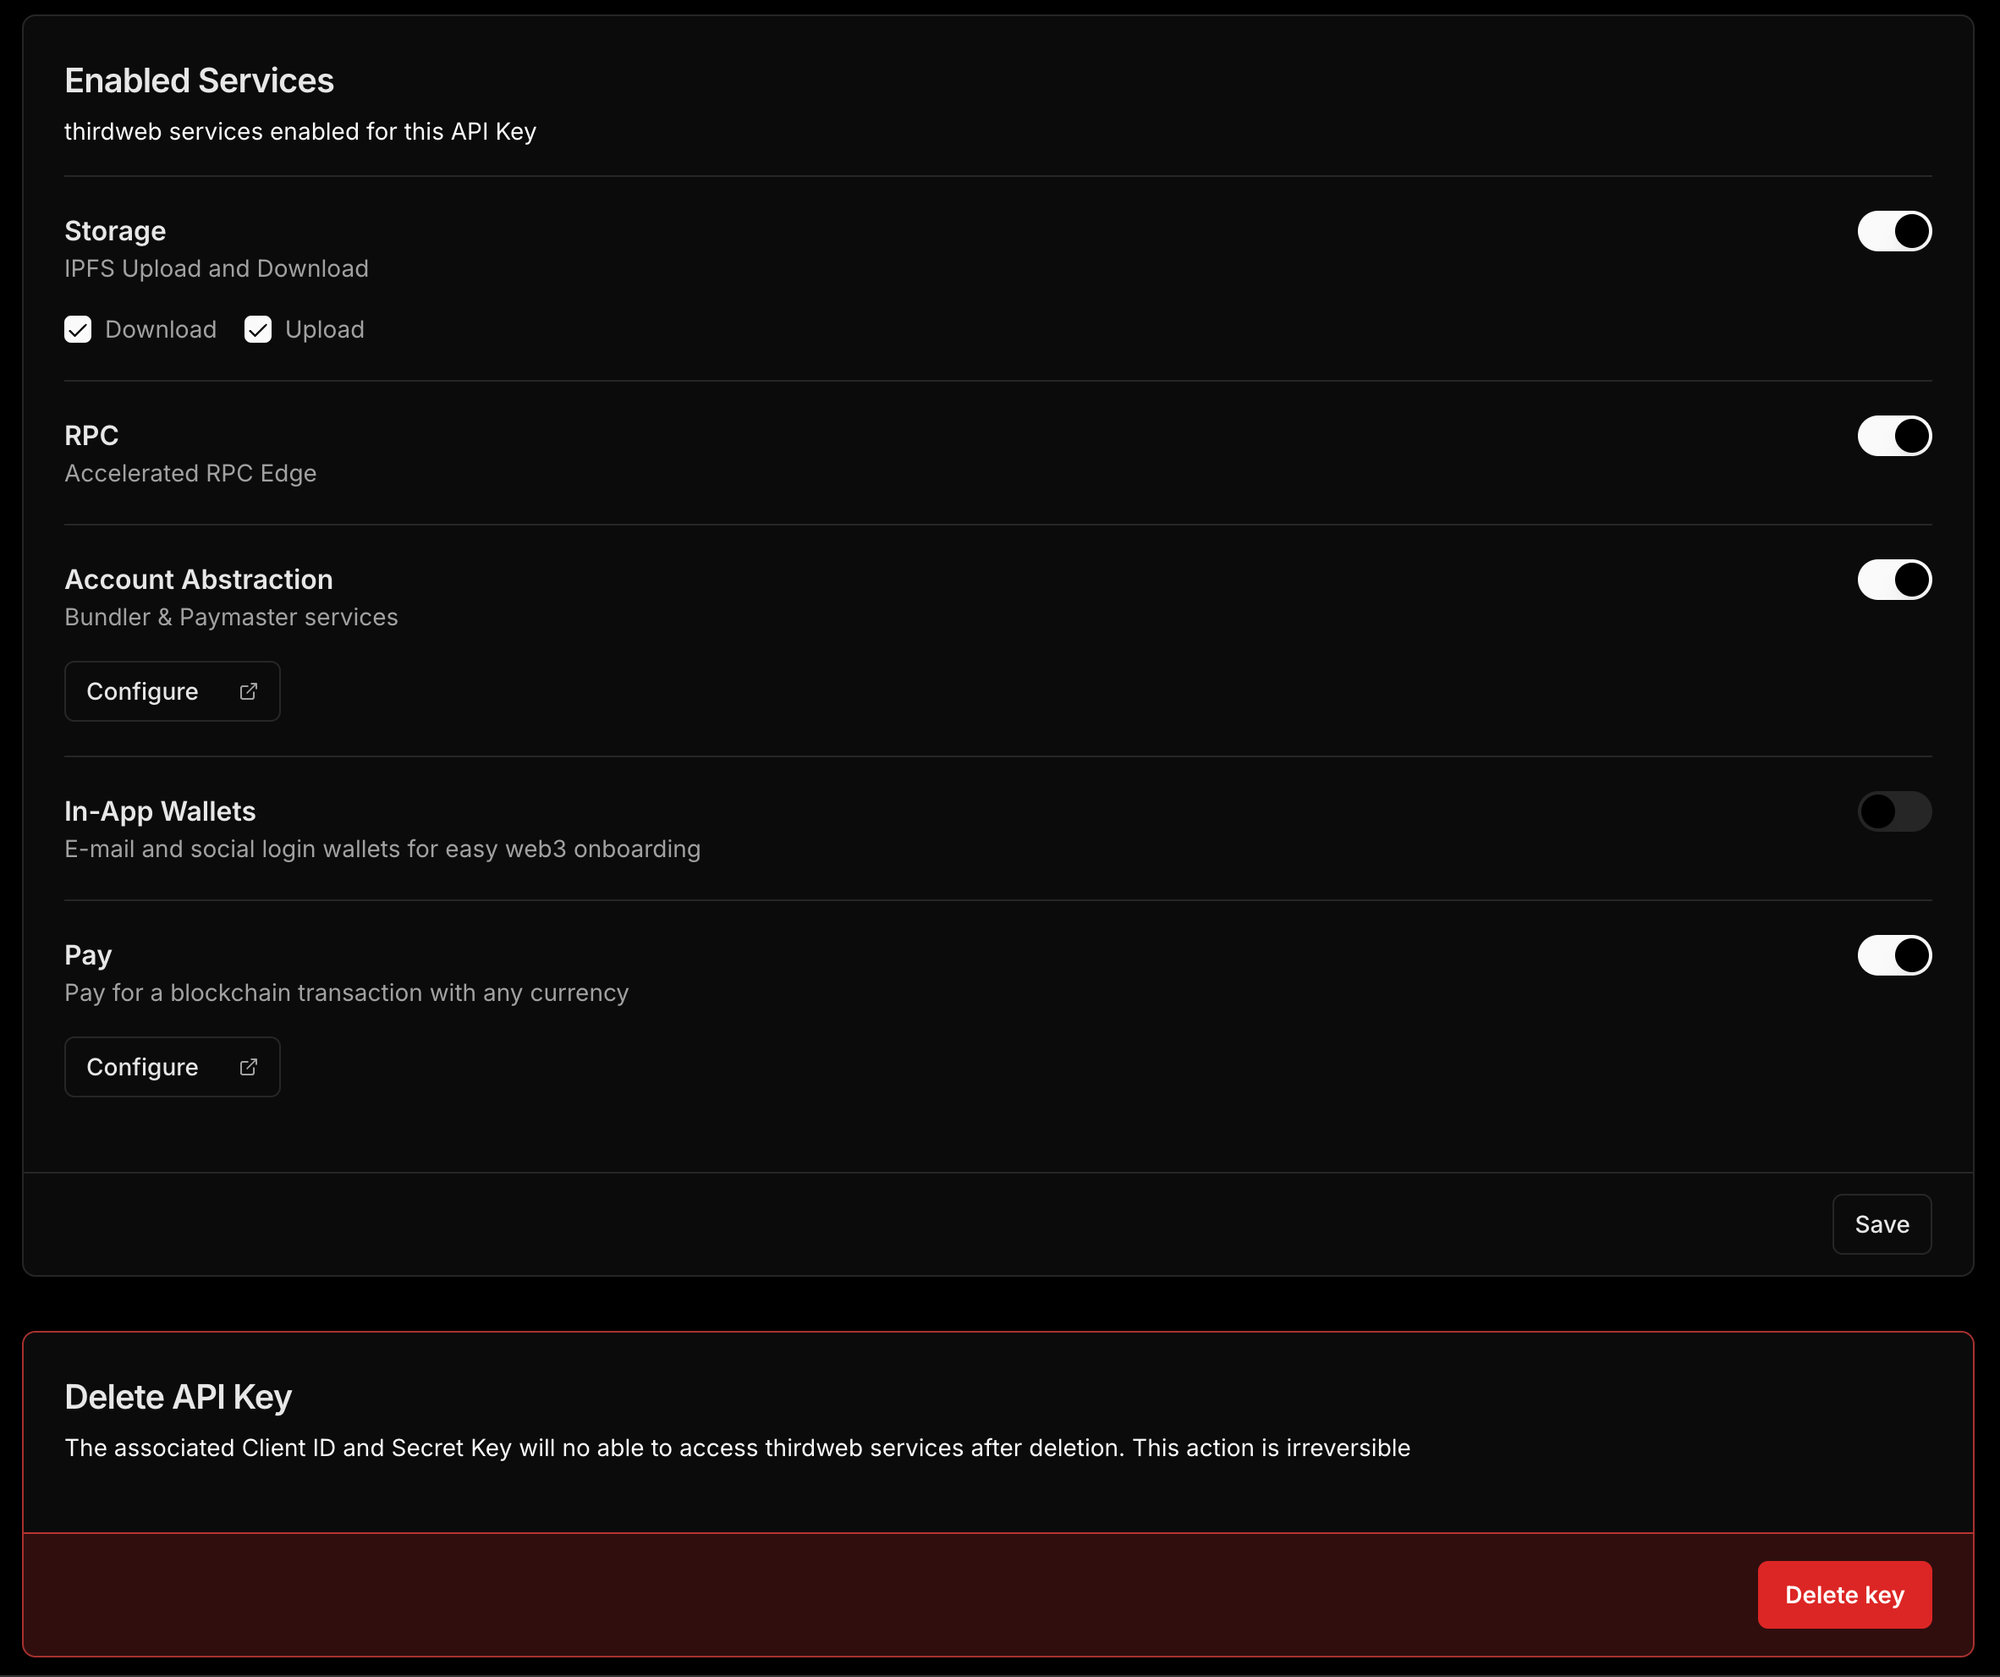Turn off the RPC toggle

(x=1894, y=436)
